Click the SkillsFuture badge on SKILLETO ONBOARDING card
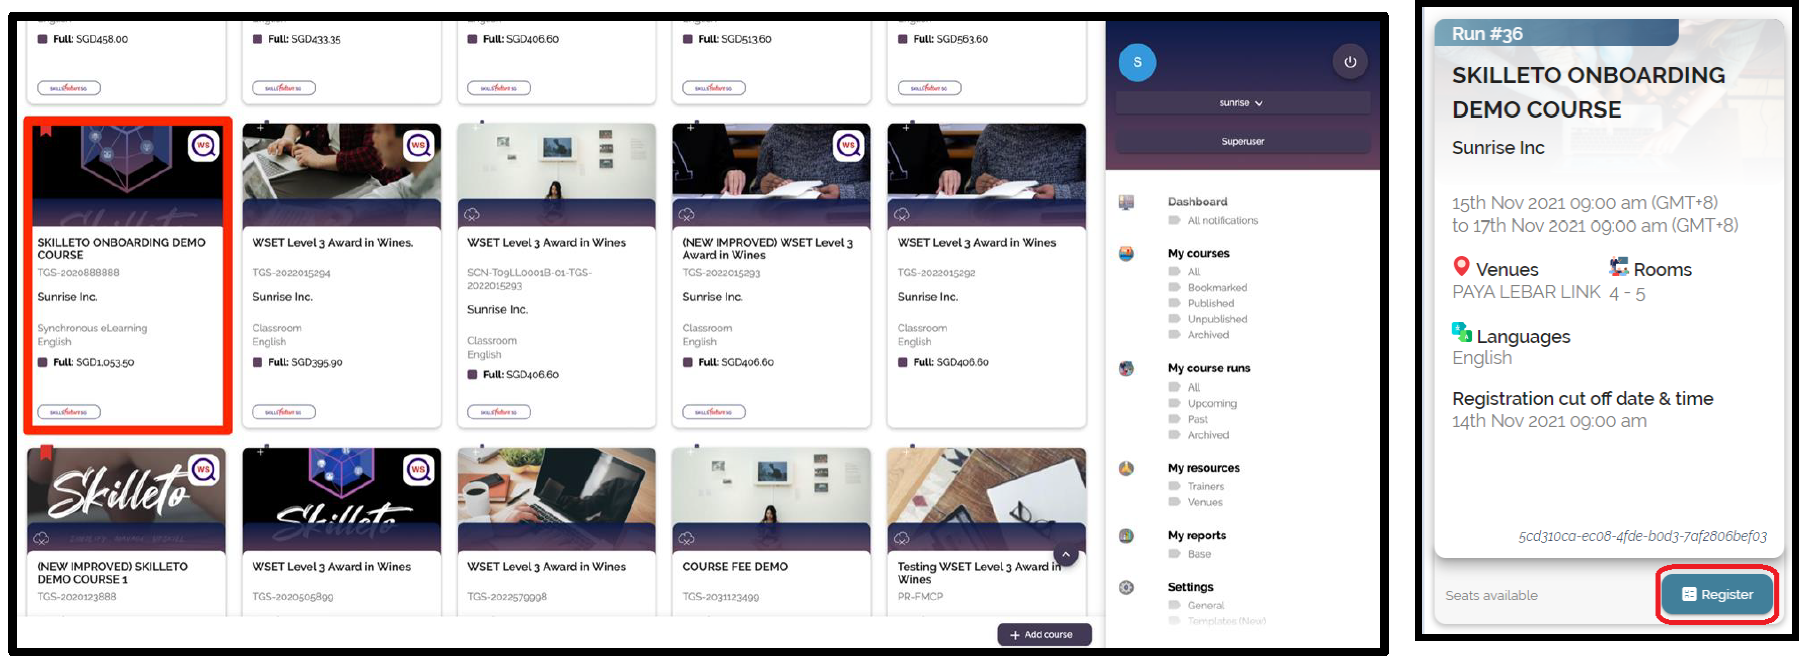Screen dimensions: 1810x662 coord(69,411)
